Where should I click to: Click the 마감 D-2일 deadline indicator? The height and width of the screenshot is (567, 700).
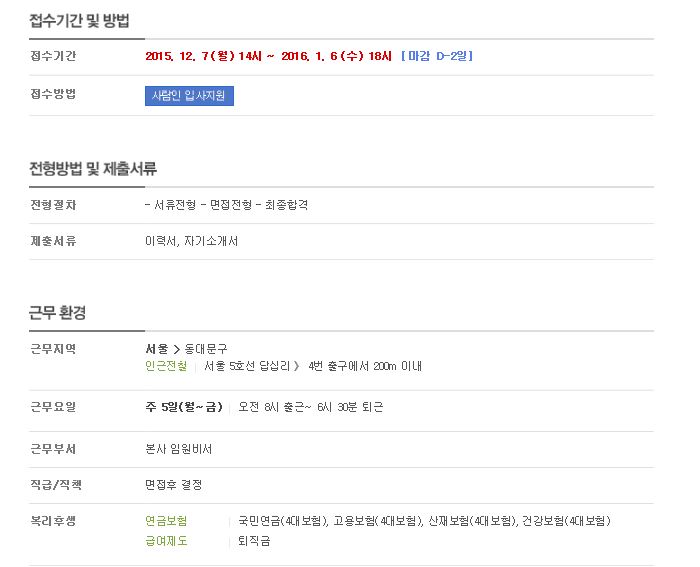[x=437, y=56]
